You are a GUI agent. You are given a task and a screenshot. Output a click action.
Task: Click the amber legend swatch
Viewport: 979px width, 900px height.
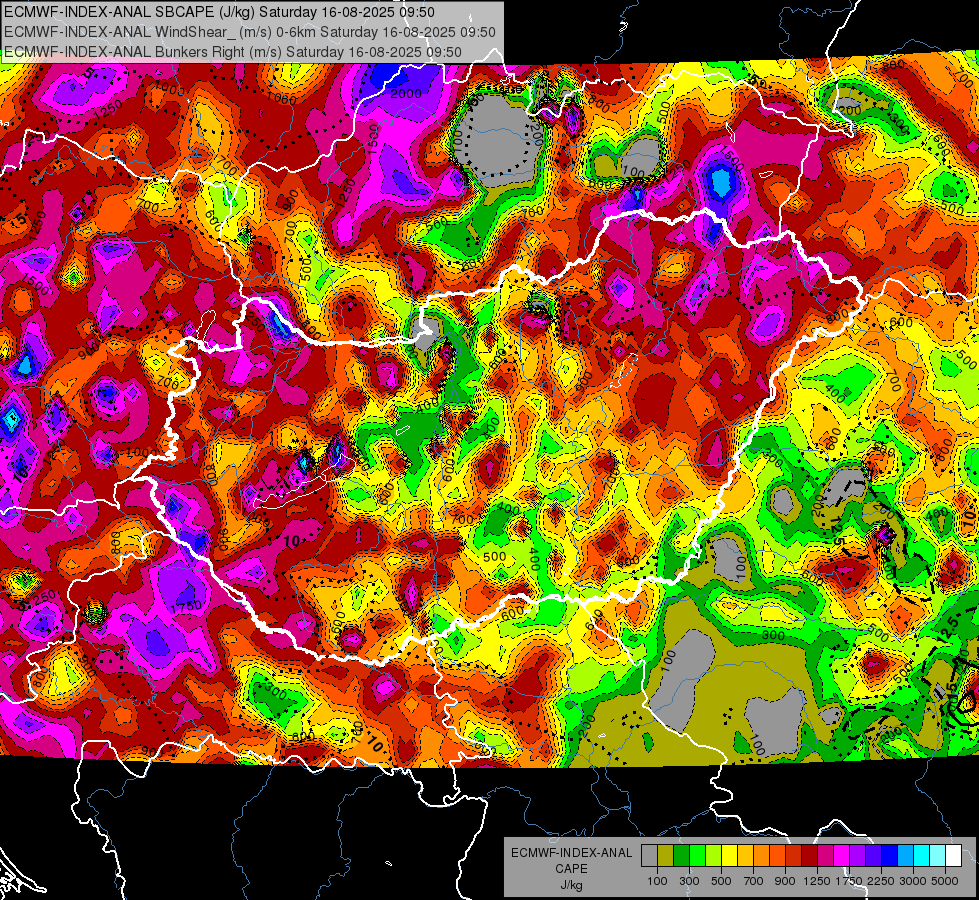pos(745,856)
